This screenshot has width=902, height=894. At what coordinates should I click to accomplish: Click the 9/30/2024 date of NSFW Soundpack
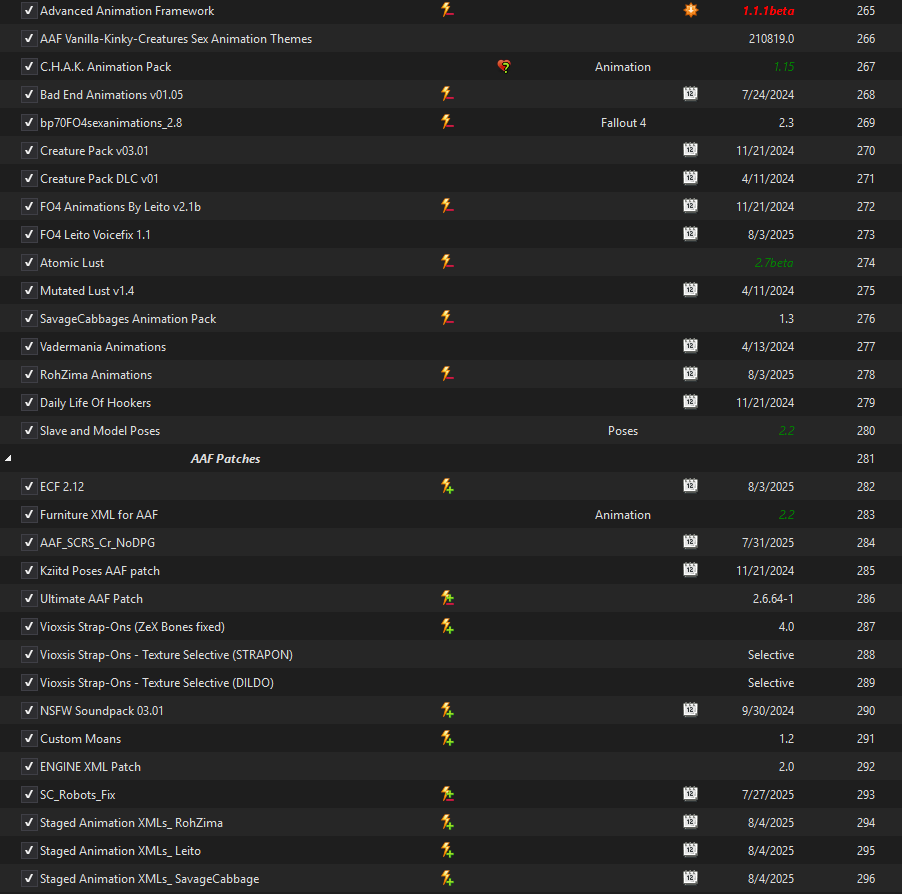point(767,710)
